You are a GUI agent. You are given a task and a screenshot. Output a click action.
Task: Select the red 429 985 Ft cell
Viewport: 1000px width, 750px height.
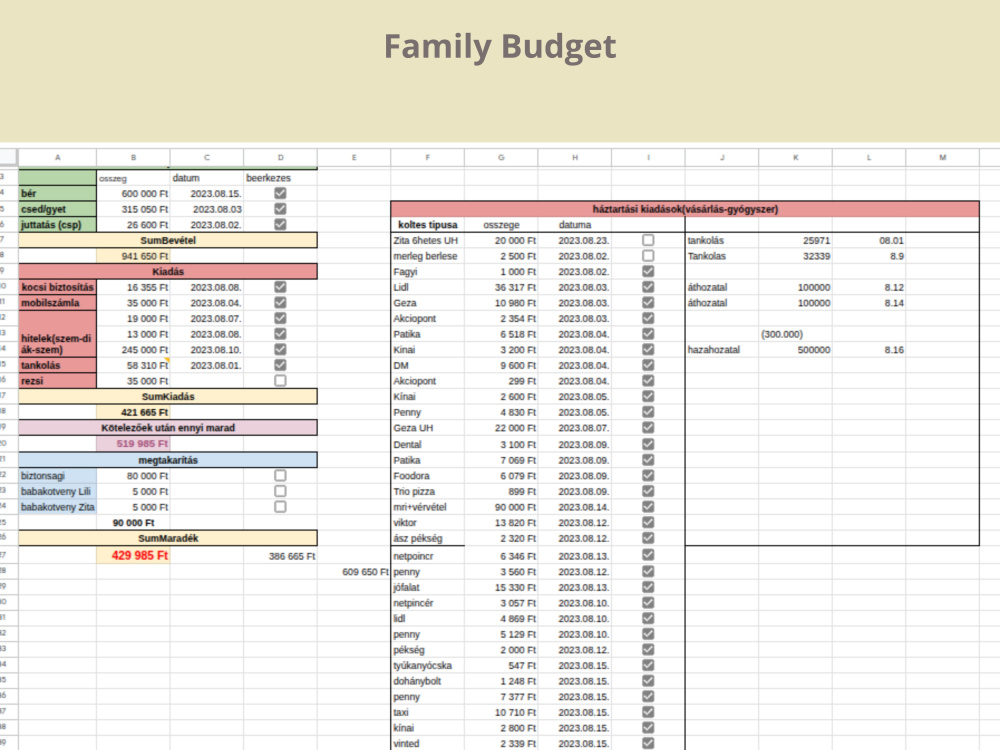click(x=133, y=555)
